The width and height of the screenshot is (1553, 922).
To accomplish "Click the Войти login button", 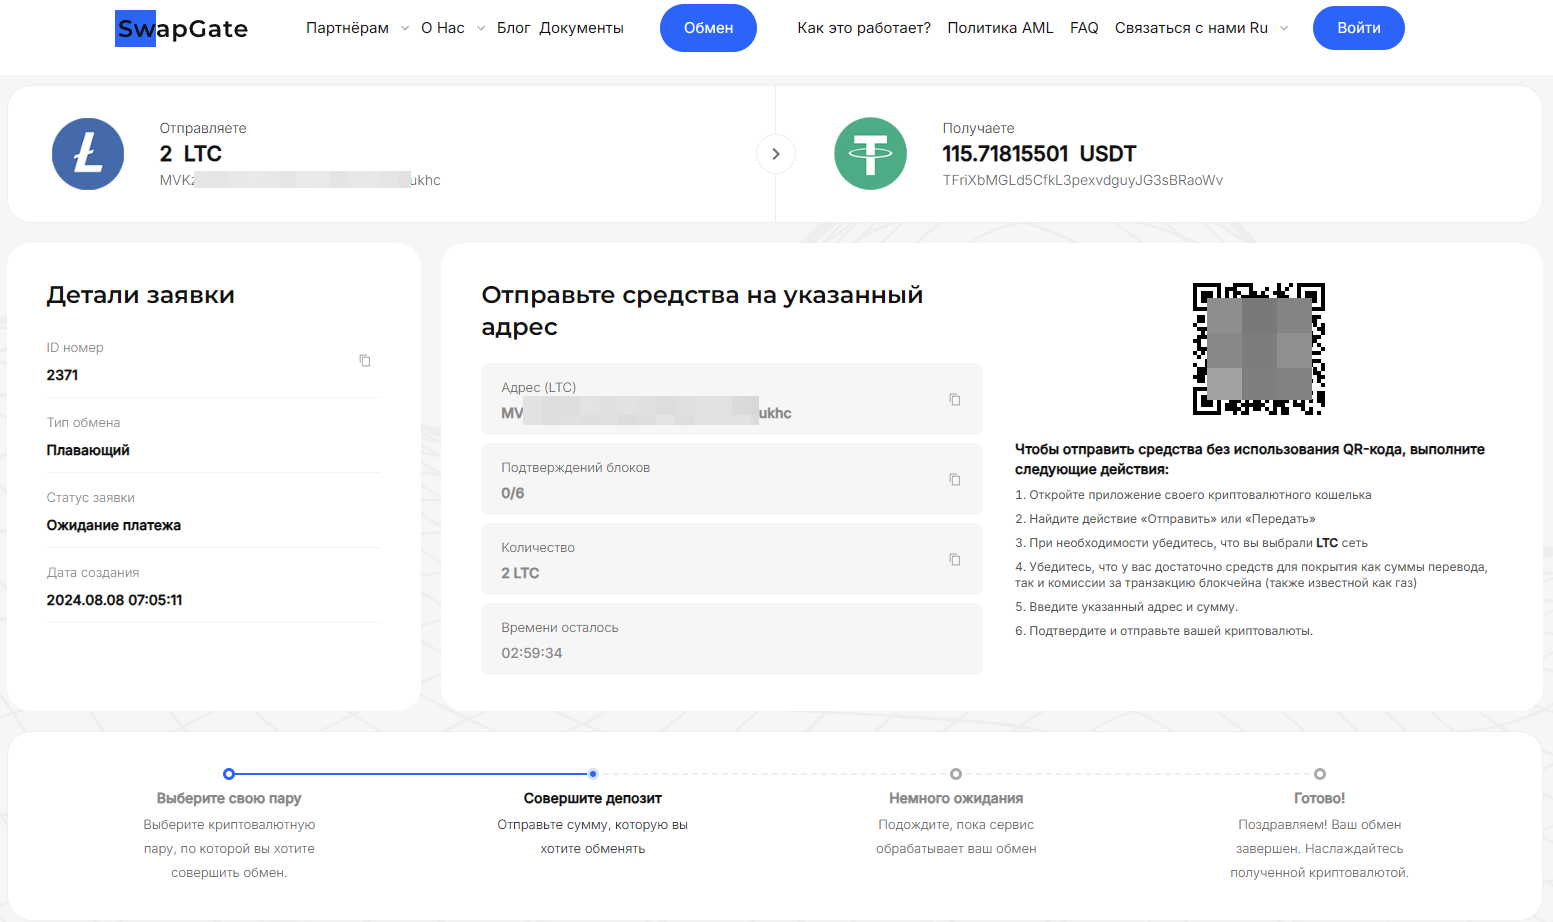I will tap(1358, 28).
